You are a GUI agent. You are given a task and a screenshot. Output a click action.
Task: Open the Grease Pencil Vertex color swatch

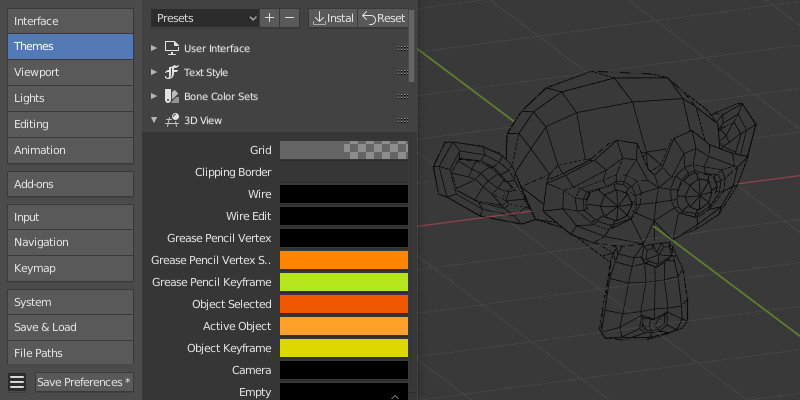[344, 238]
